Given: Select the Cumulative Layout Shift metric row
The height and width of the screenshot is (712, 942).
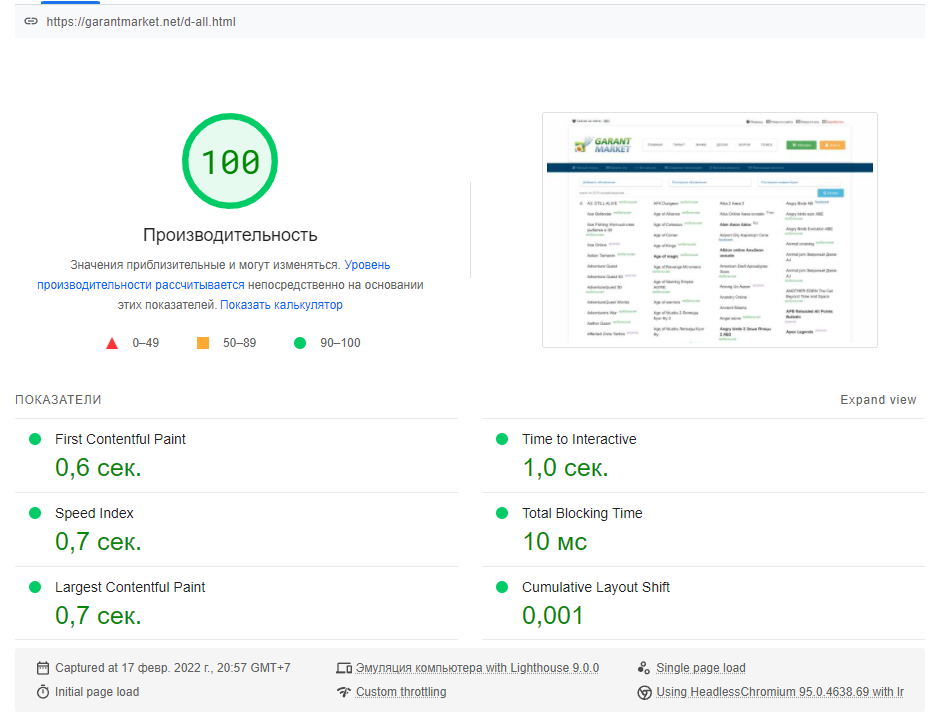Looking at the screenshot, I should pyautogui.click(x=596, y=587).
